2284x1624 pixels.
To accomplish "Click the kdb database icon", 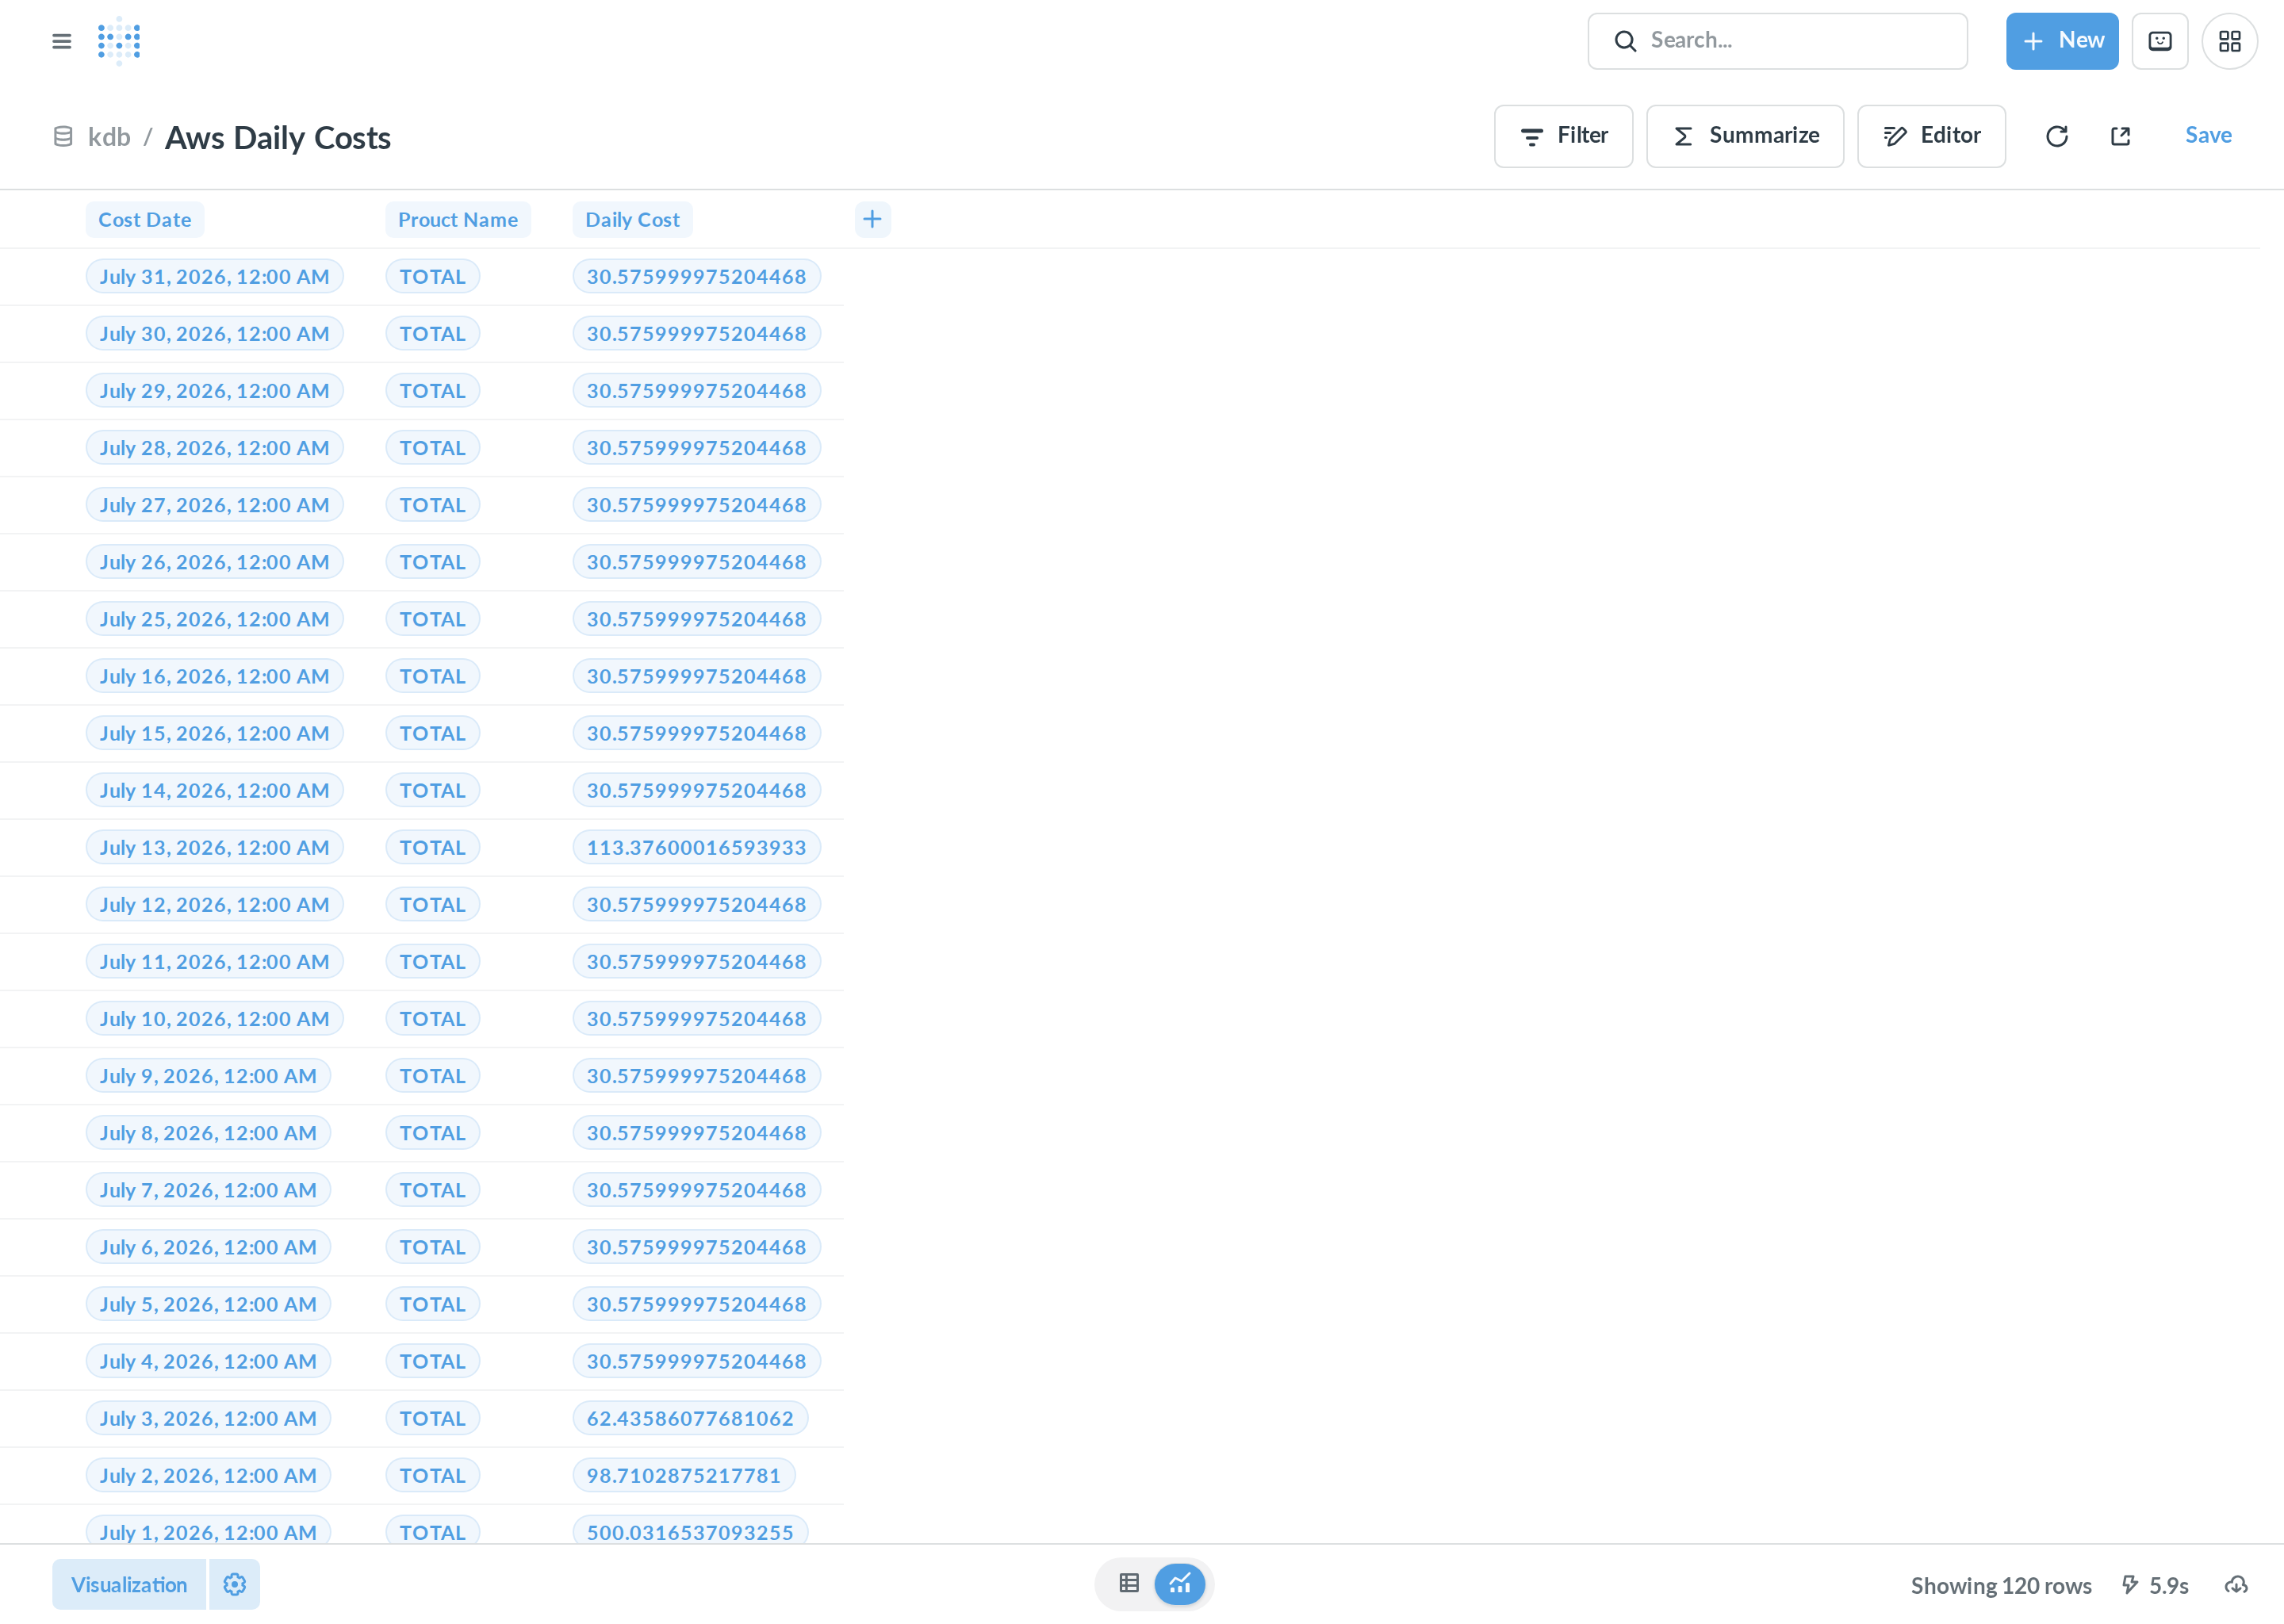I will tap(63, 136).
